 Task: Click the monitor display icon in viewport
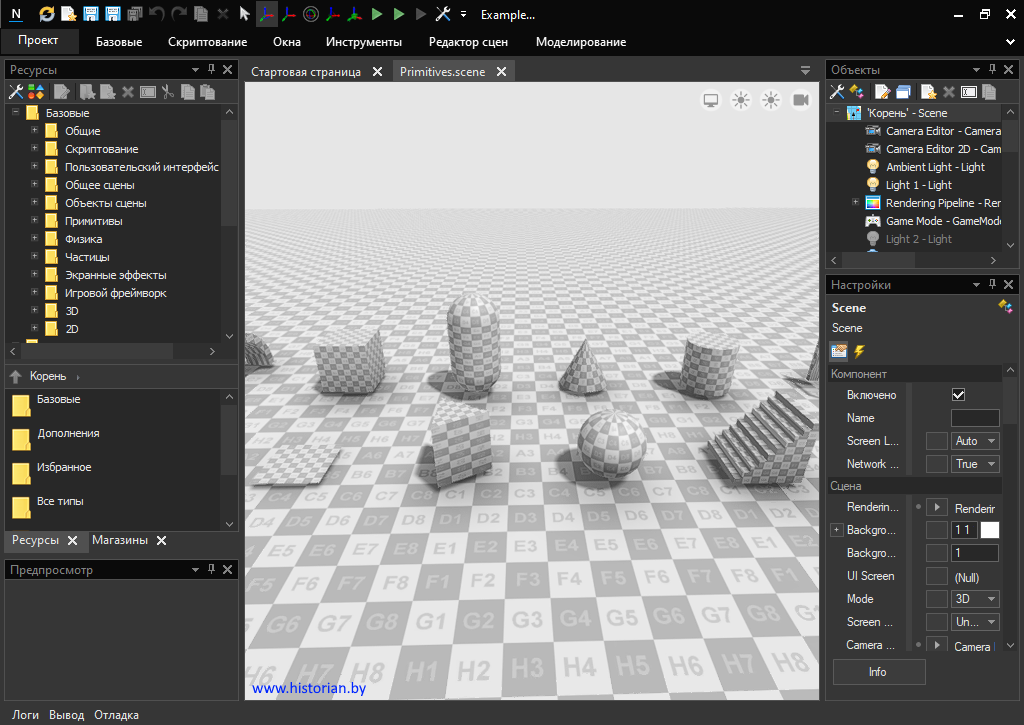coord(711,100)
